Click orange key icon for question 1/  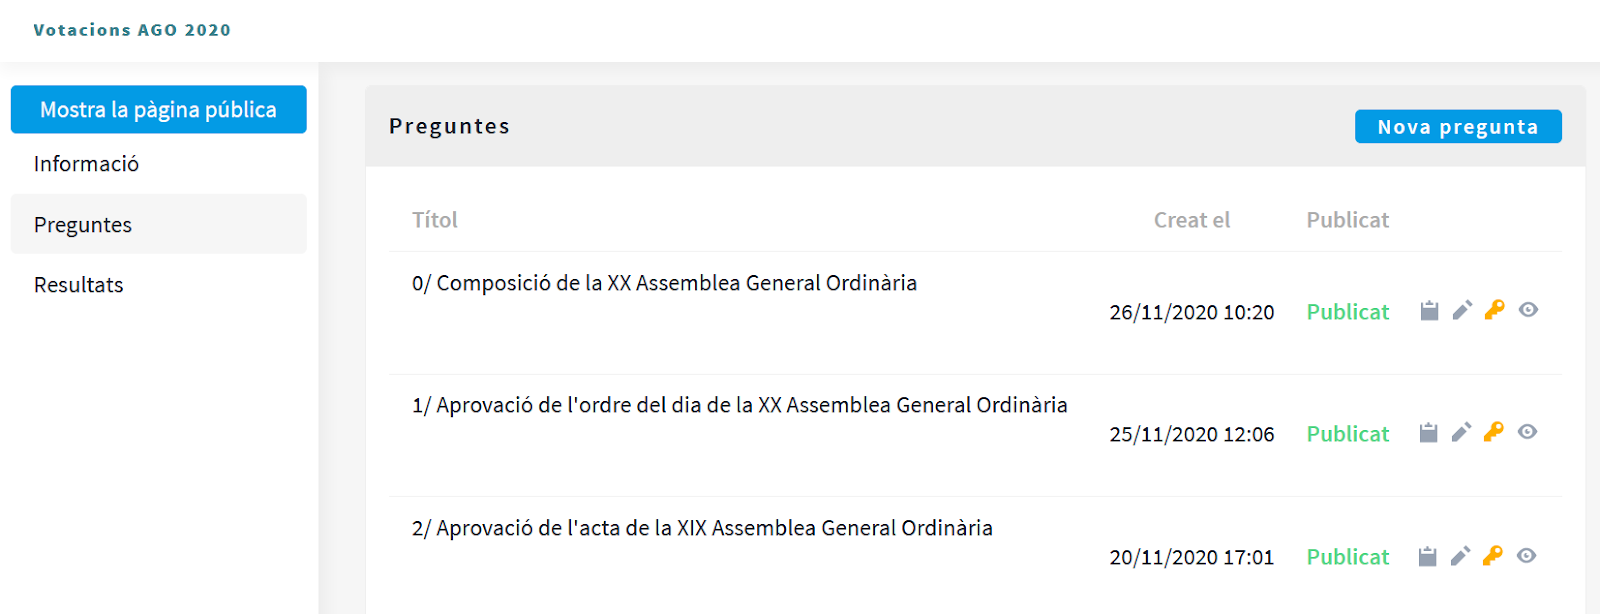coord(1494,432)
